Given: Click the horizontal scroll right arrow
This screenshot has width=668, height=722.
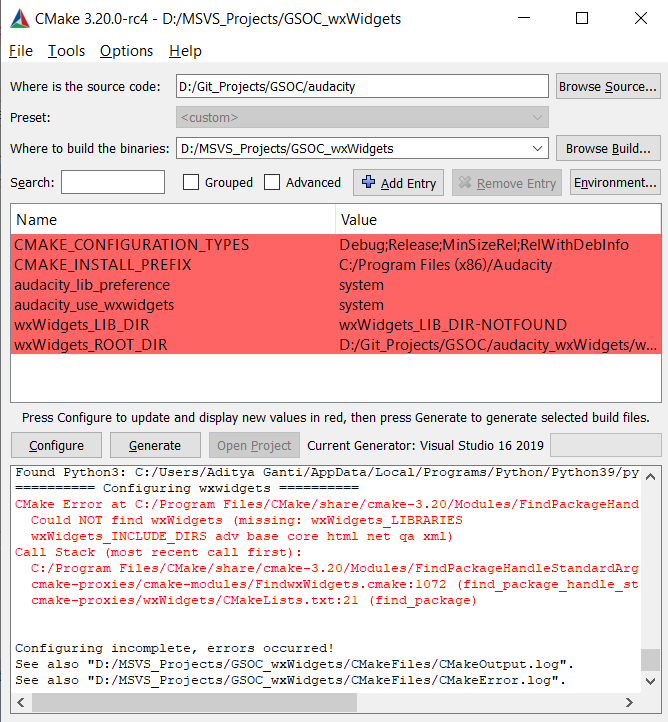Looking at the screenshot, I should pyautogui.click(x=629, y=702).
